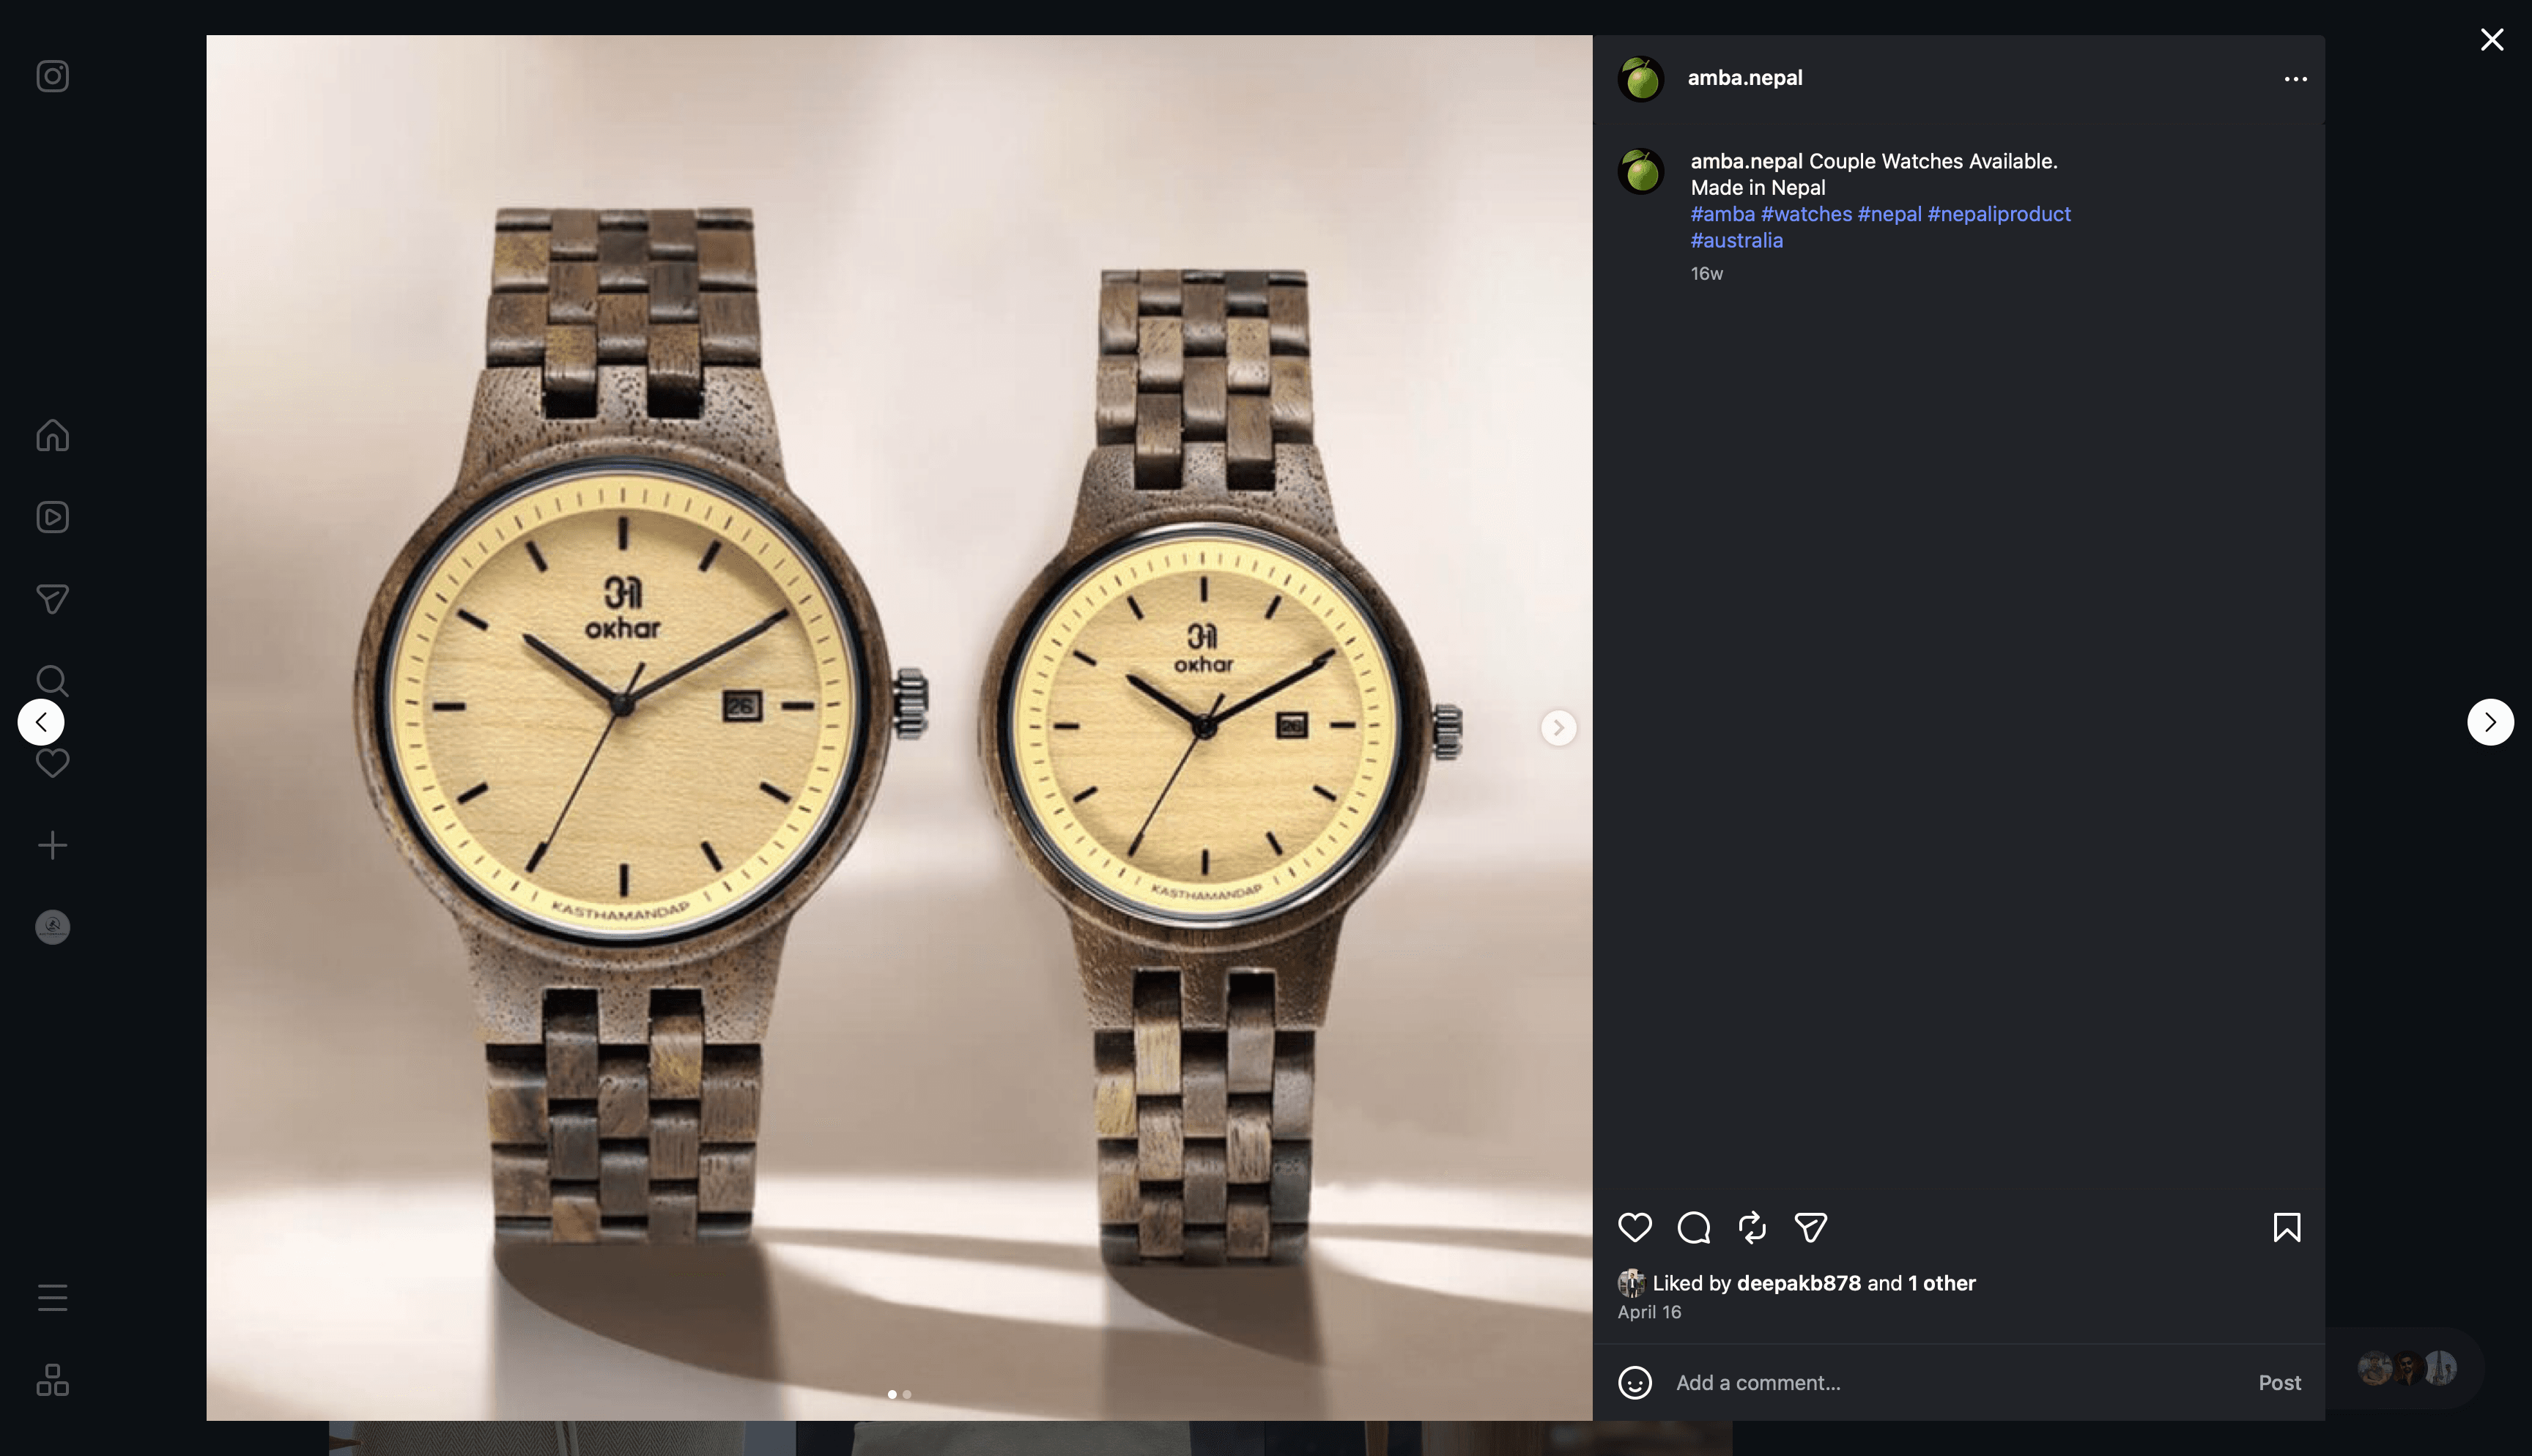Open Search magnifier icon in sidebar
Image resolution: width=2532 pixels, height=1456 pixels.
pyautogui.click(x=52, y=681)
